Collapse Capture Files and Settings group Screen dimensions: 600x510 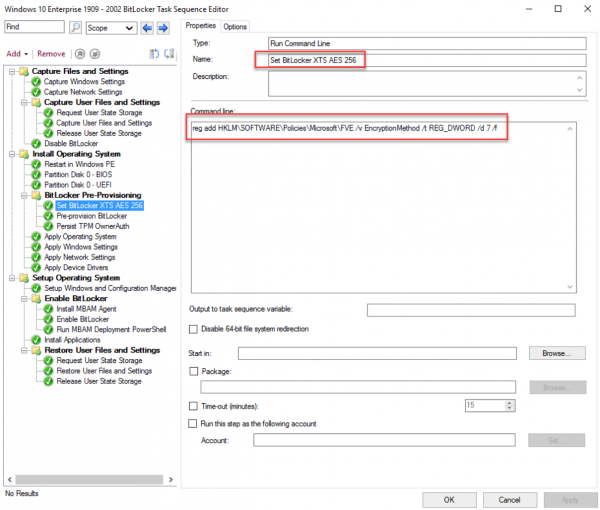pyautogui.click(x=12, y=72)
